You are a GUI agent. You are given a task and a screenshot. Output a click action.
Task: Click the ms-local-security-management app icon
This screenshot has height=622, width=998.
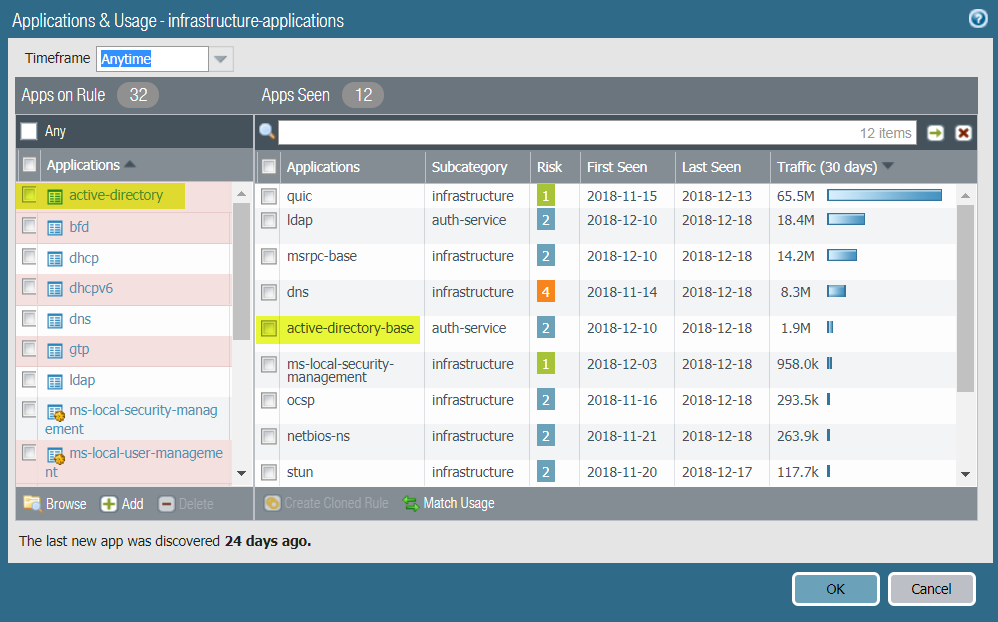click(56, 411)
